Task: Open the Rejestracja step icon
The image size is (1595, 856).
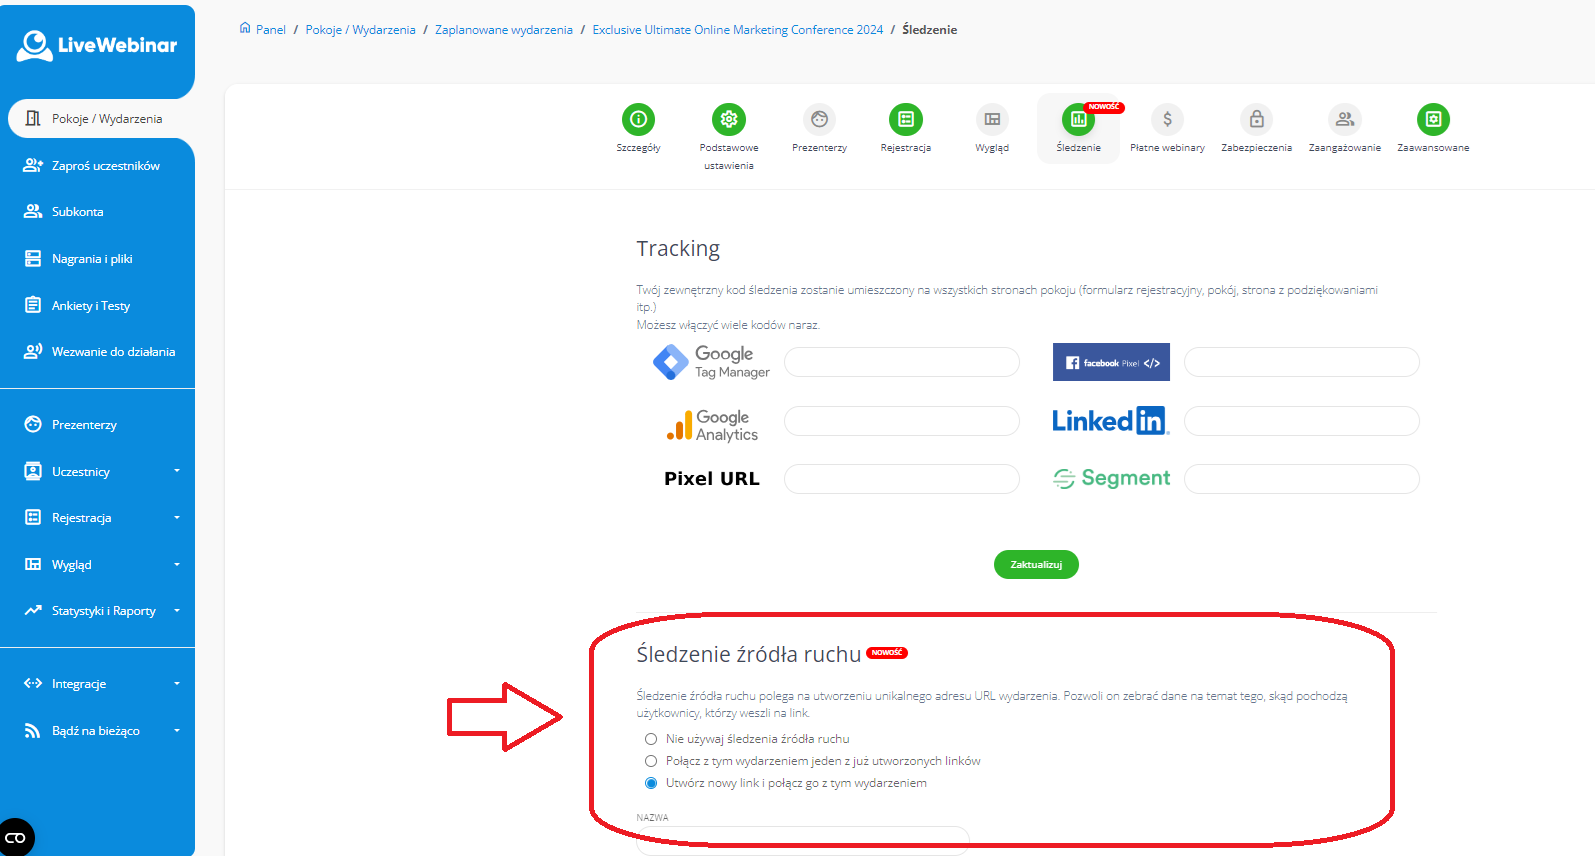Action: (906, 120)
